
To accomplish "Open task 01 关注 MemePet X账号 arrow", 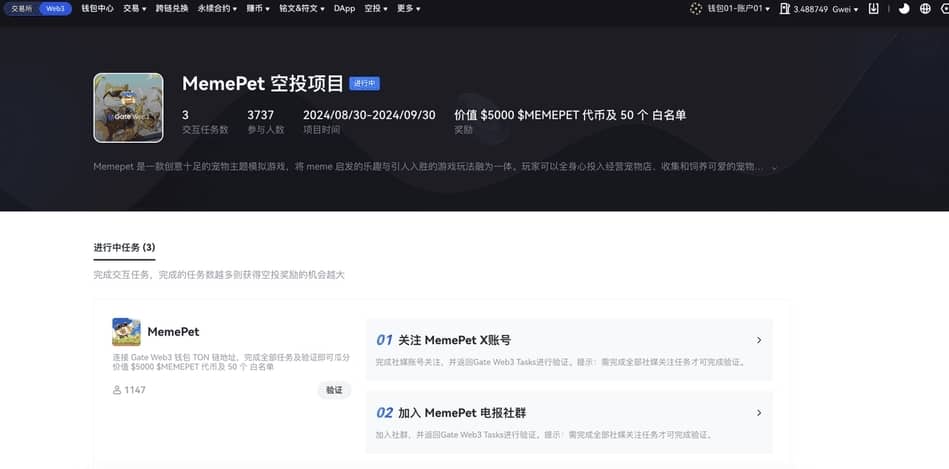I will [x=759, y=340].
